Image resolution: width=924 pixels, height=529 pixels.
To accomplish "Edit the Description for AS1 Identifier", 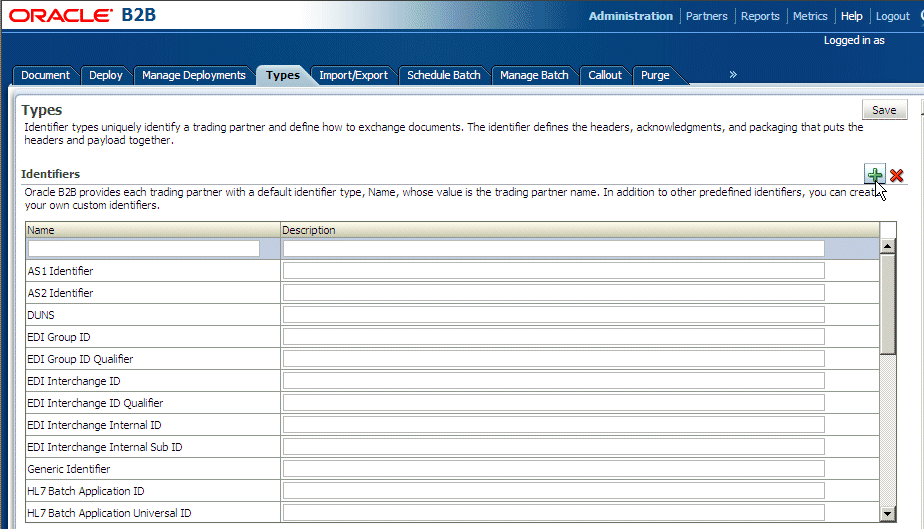I will [x=553, y=271].
